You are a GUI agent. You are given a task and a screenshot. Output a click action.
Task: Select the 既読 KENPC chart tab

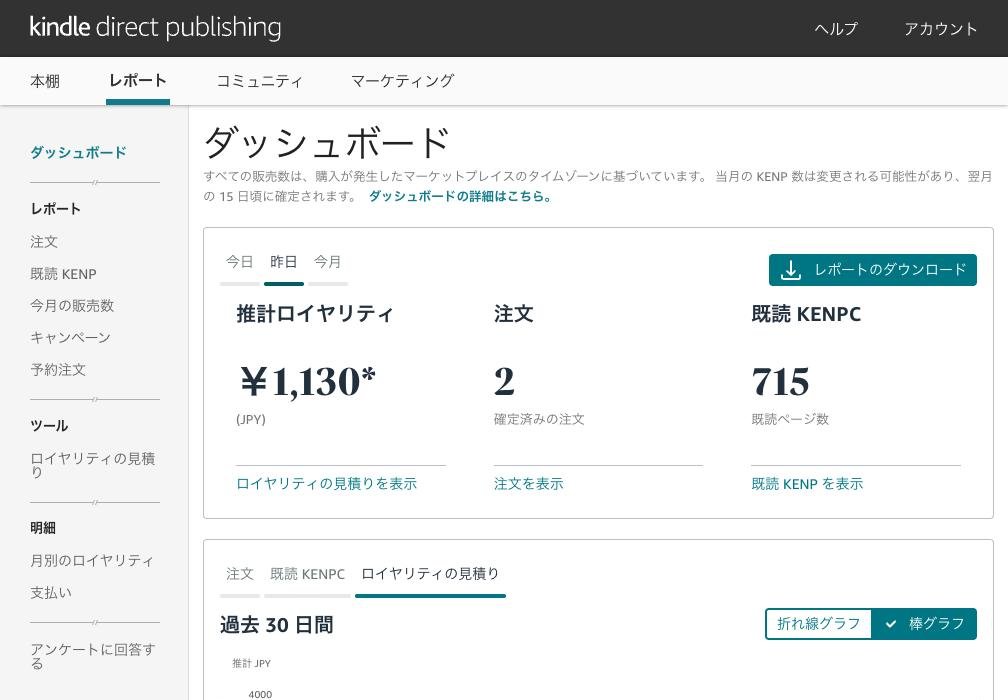(x=307, y=573)
